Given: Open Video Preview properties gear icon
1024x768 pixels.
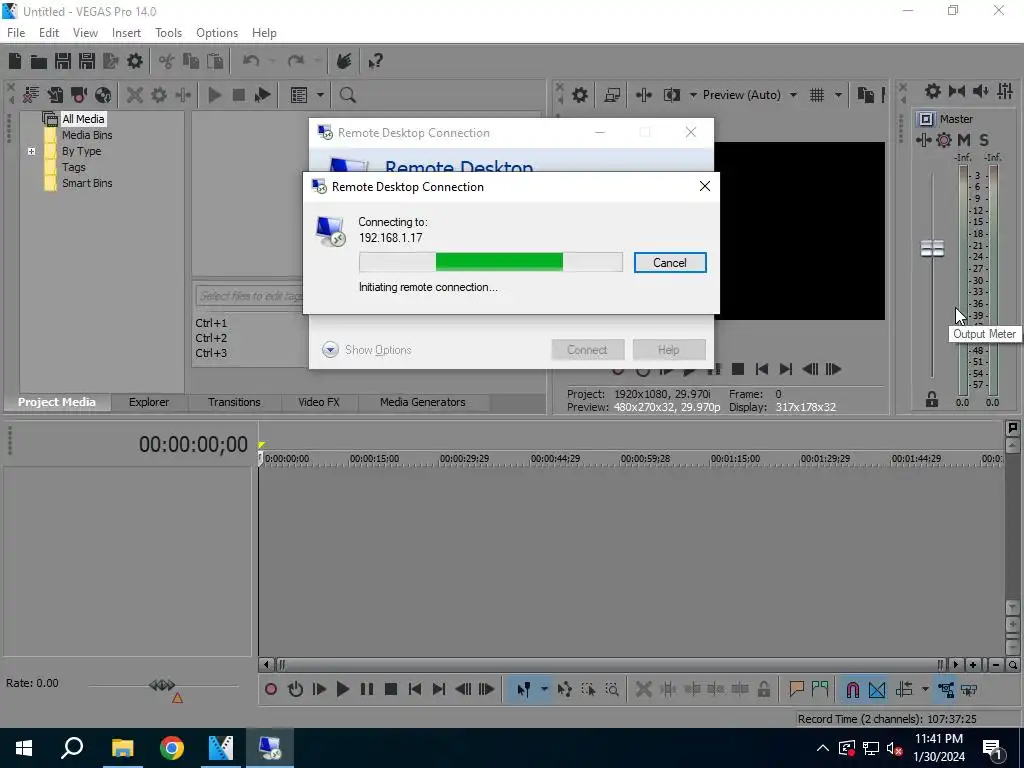Looking at the screenshot, I should [x=579, y=95].
